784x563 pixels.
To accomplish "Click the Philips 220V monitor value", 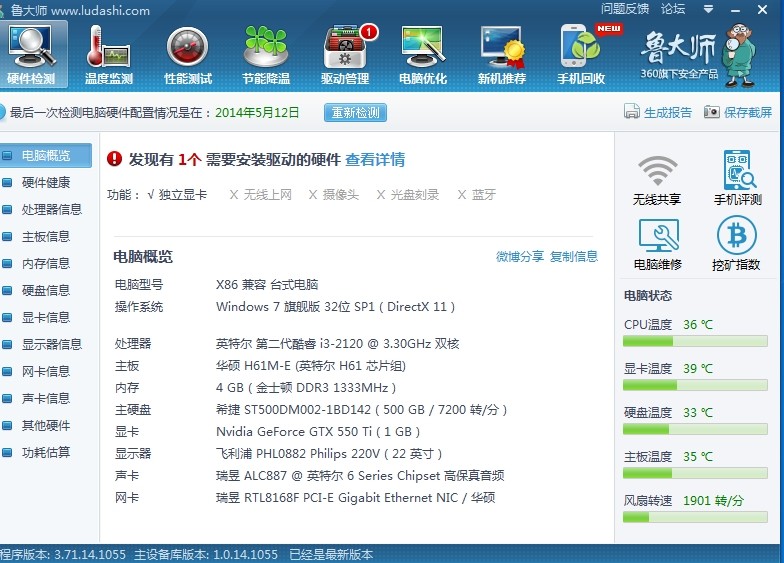I will [x=329, y=454].
